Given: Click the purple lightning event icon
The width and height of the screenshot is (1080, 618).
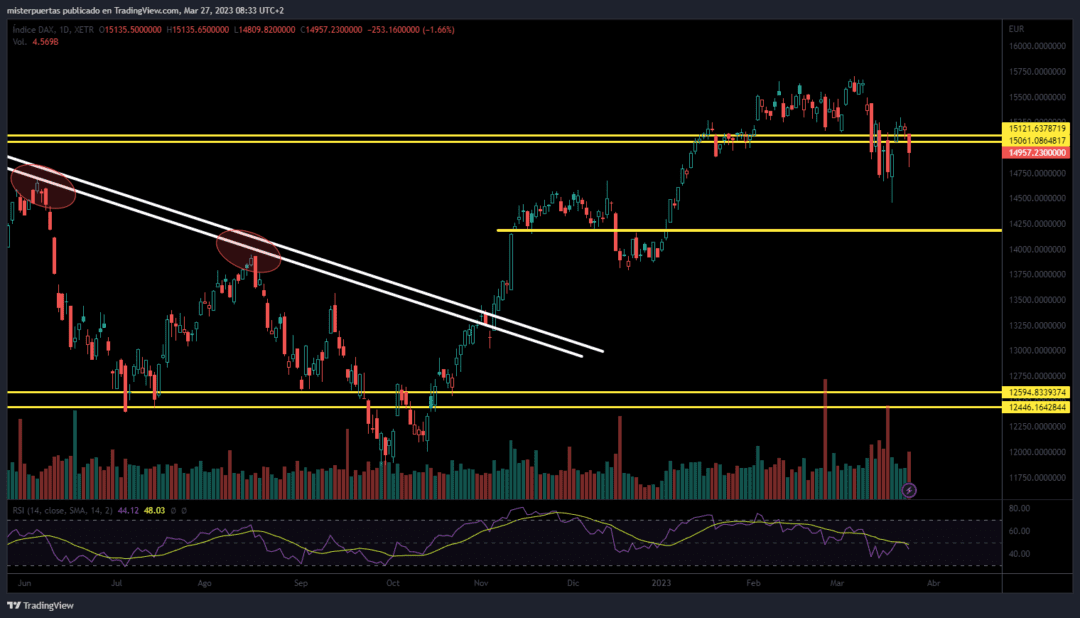Looking at the screenshot, I should click(x=909, y=491).
